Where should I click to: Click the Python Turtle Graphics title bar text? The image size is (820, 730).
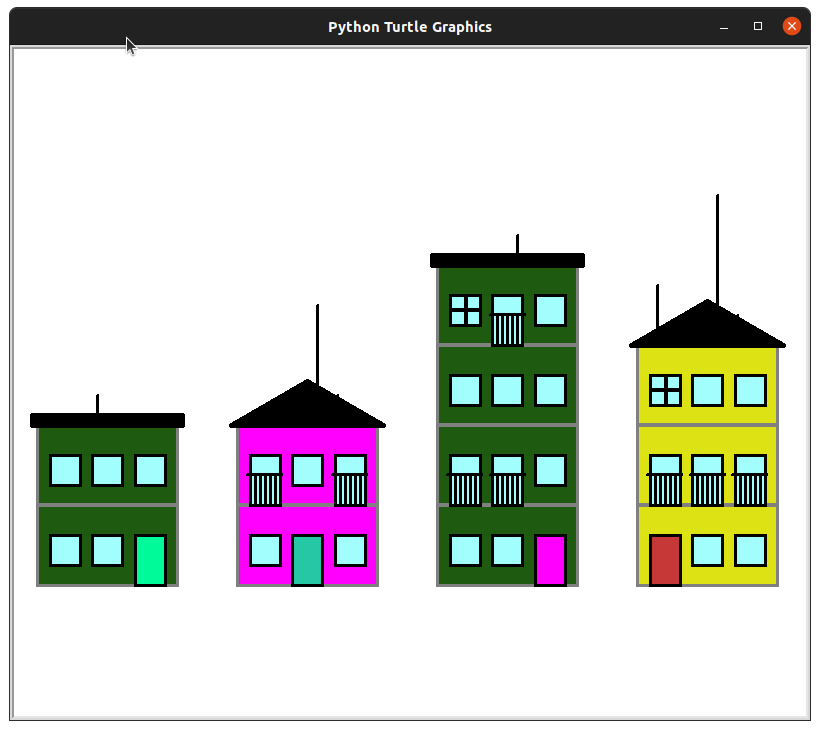pyautogui.click(x=410, y=27)
